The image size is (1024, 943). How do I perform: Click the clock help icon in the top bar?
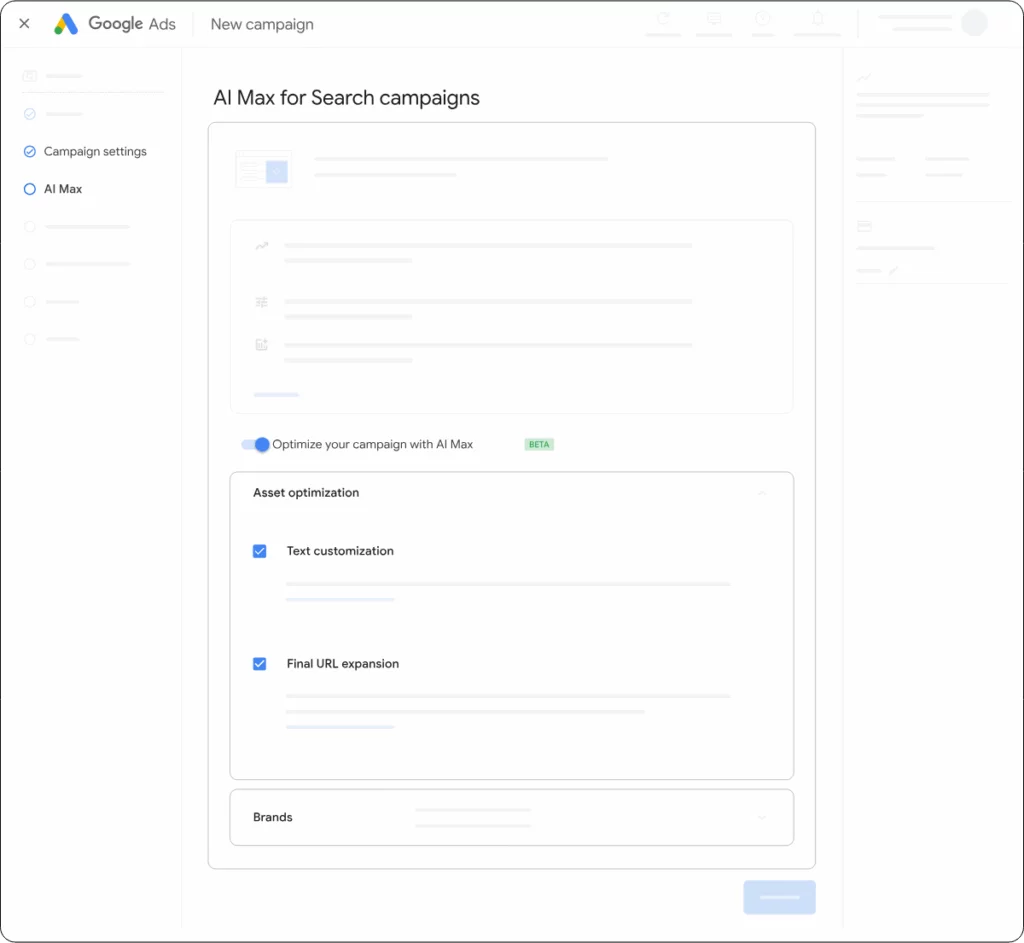764,19
